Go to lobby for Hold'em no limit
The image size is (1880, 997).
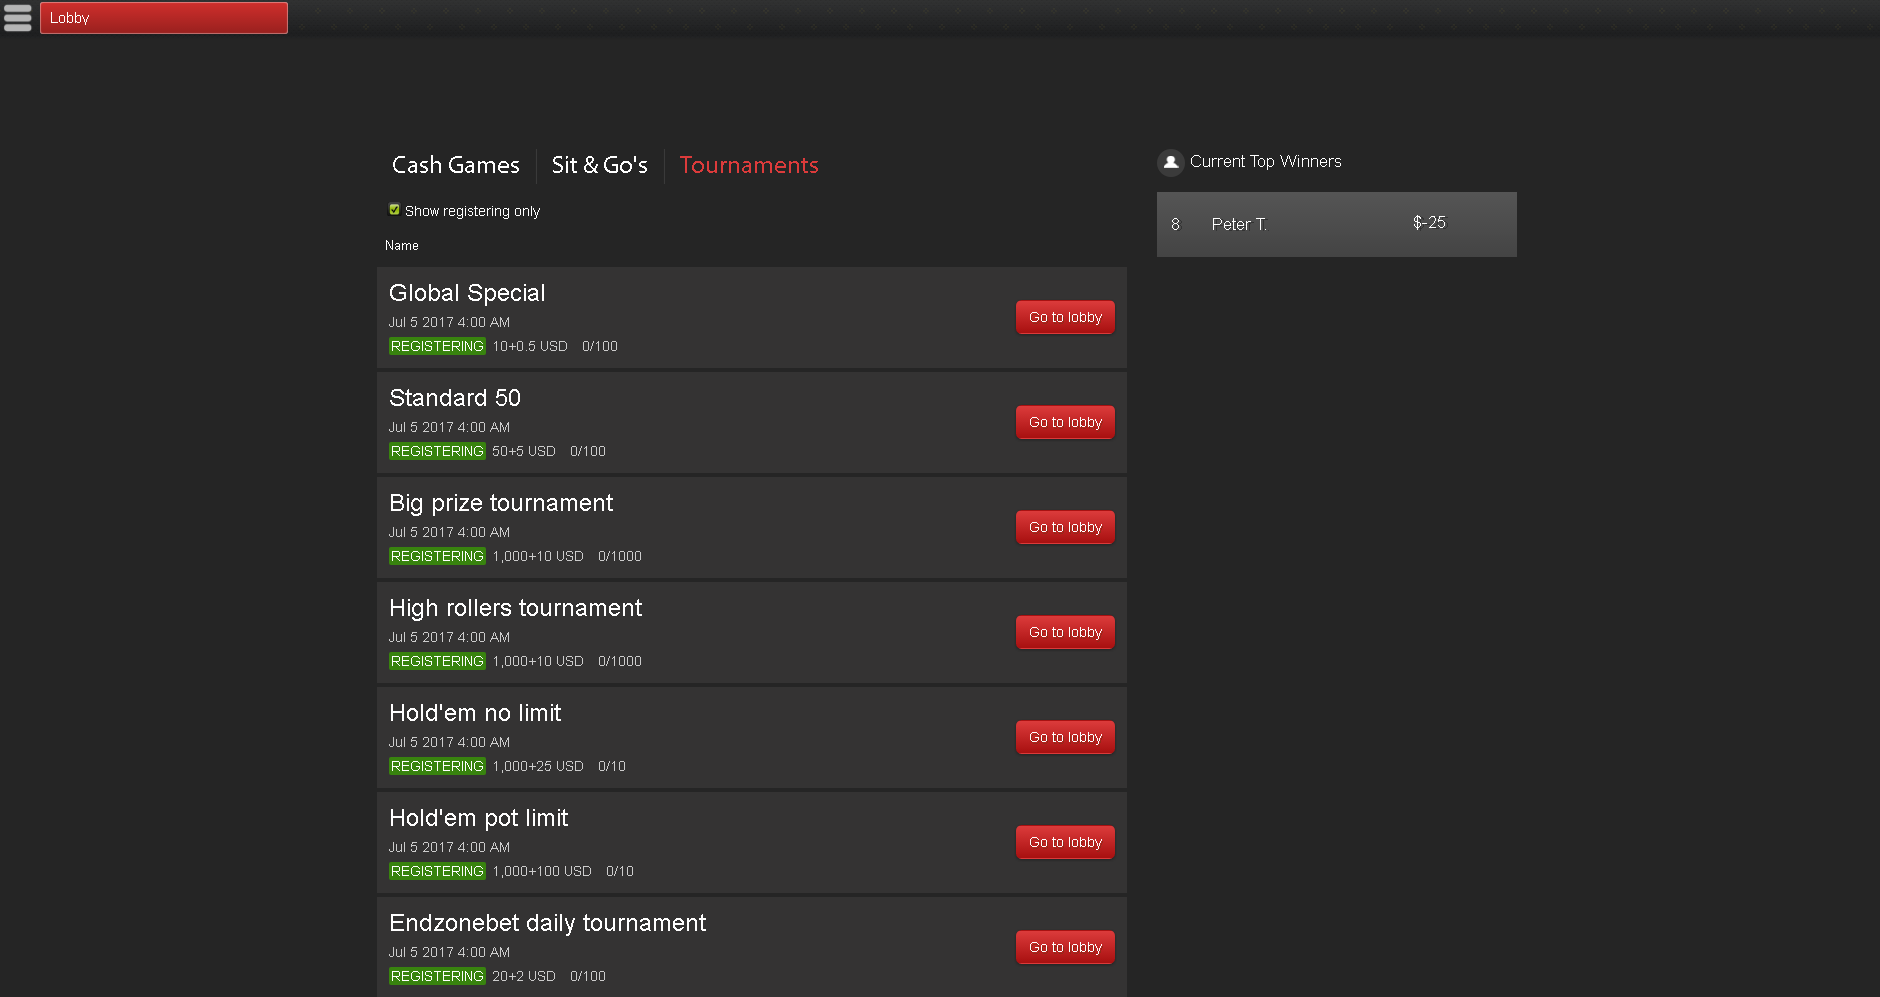(x=1065, y=737)
